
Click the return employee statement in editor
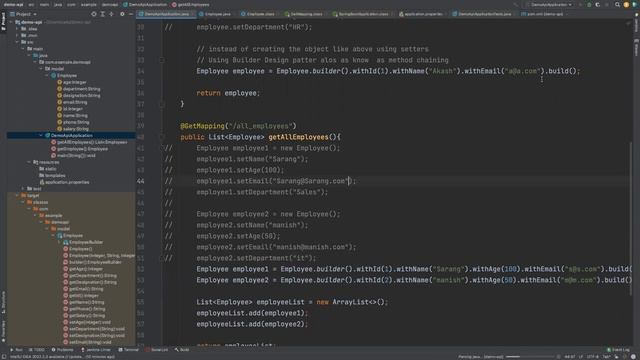228,93
